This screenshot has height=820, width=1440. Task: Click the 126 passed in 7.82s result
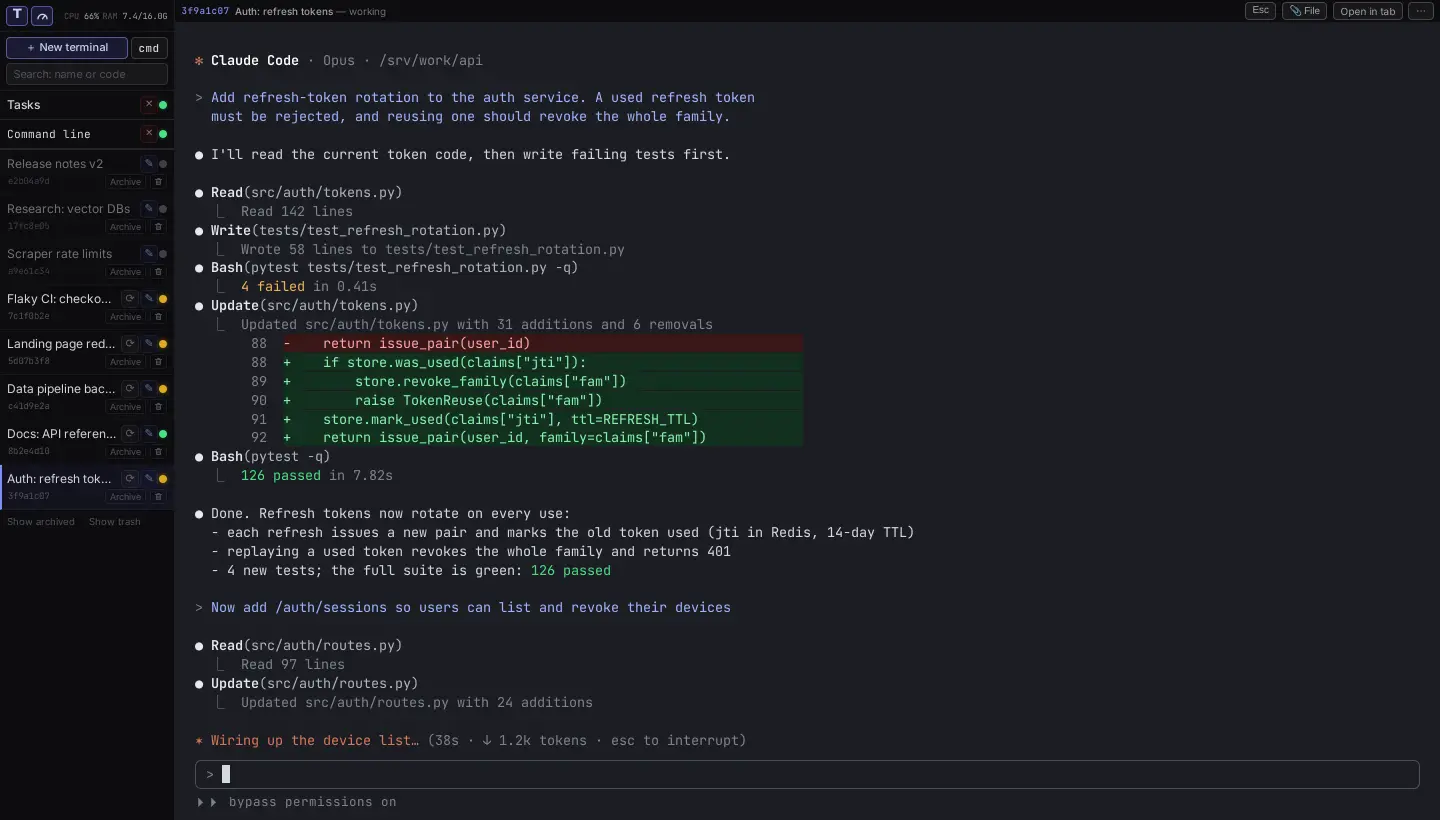tap(317, 476)
